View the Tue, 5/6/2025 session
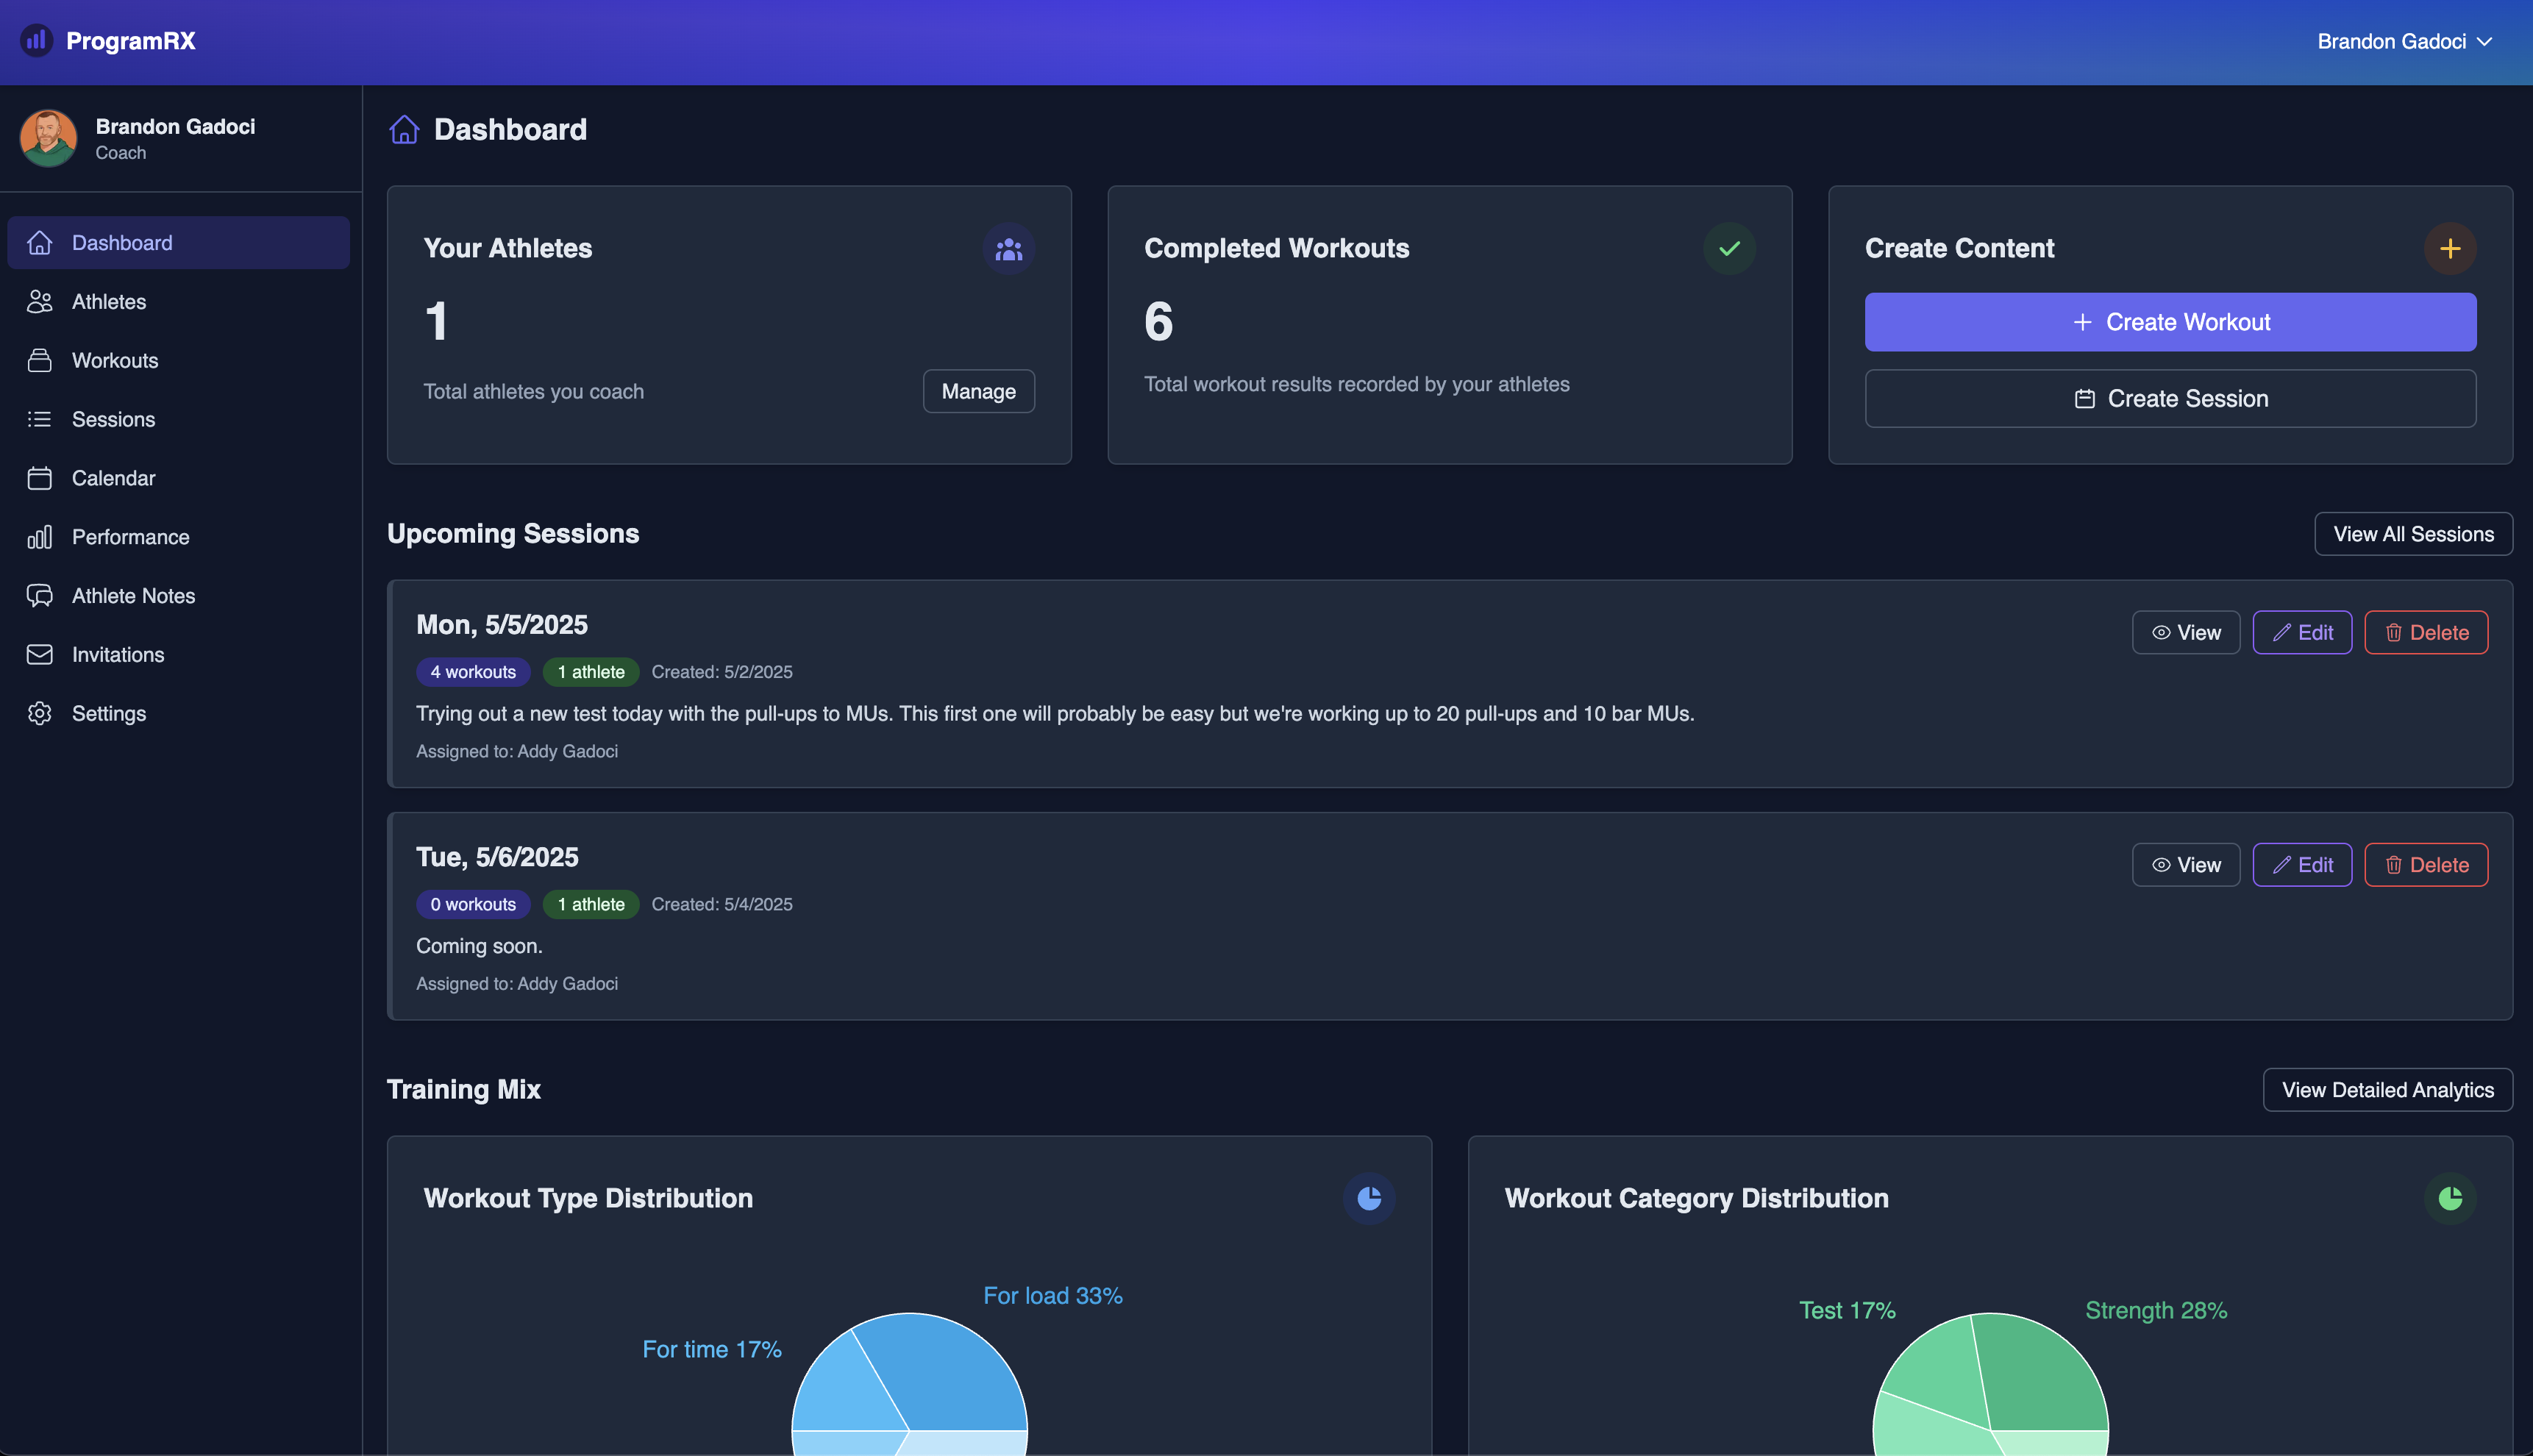 click(x=2186, y=865)
